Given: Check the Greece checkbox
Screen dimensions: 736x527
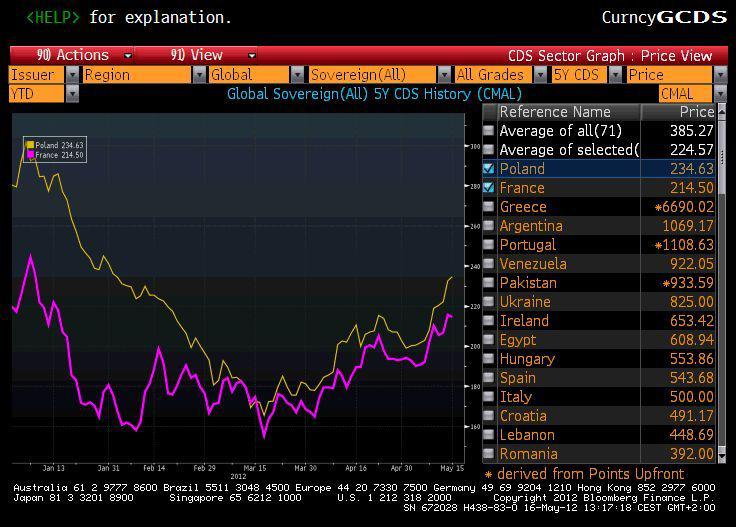Looking at the screenshot, I should [489, 207].
